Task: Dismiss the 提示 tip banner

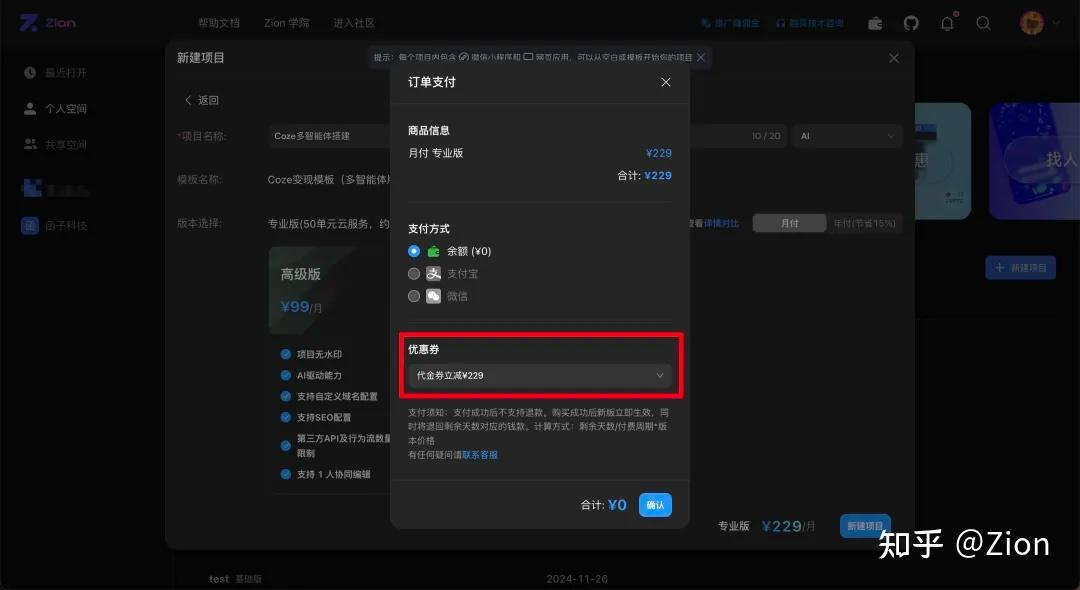Action: click(x=700, y=57)
